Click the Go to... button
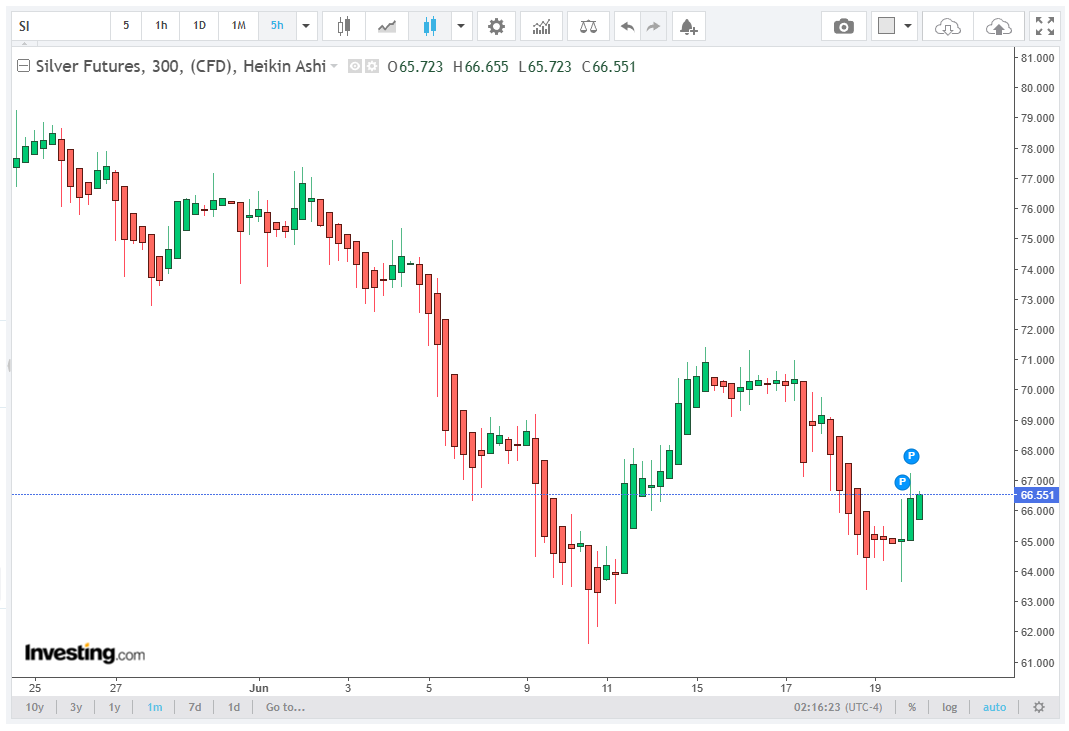This screenshot has height=731, width=1069. (285, 707)
